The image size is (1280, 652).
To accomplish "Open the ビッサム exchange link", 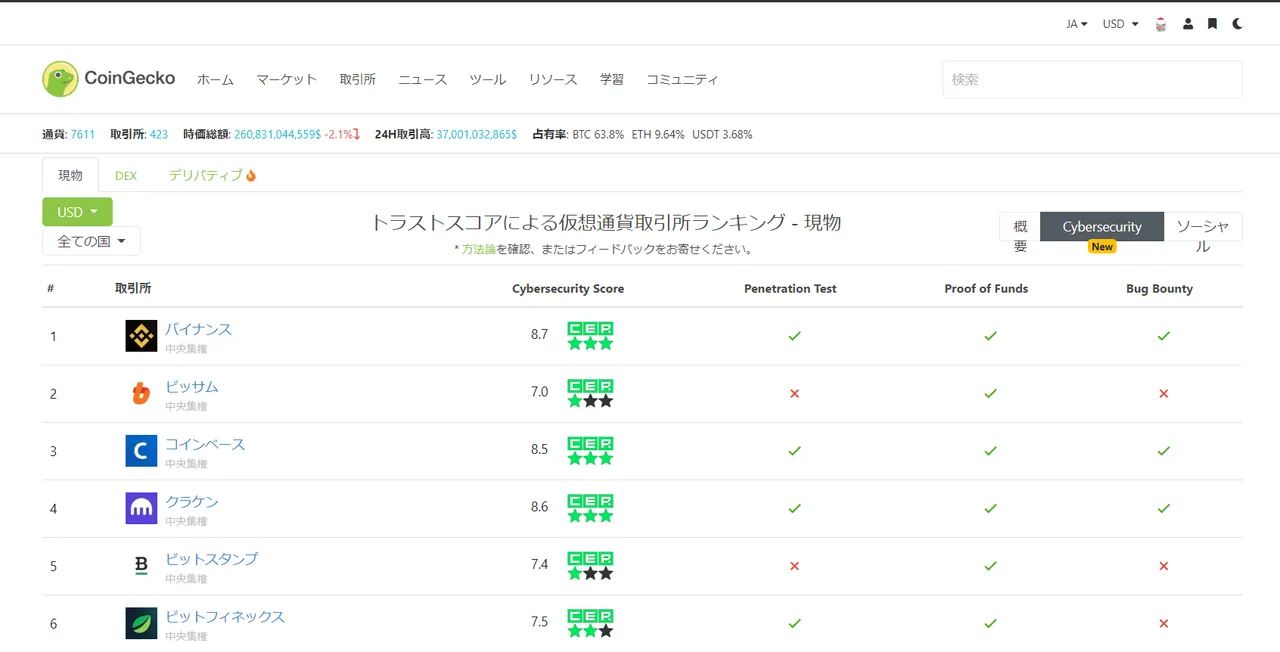I will pyautogui.click(x=191, y=386).
